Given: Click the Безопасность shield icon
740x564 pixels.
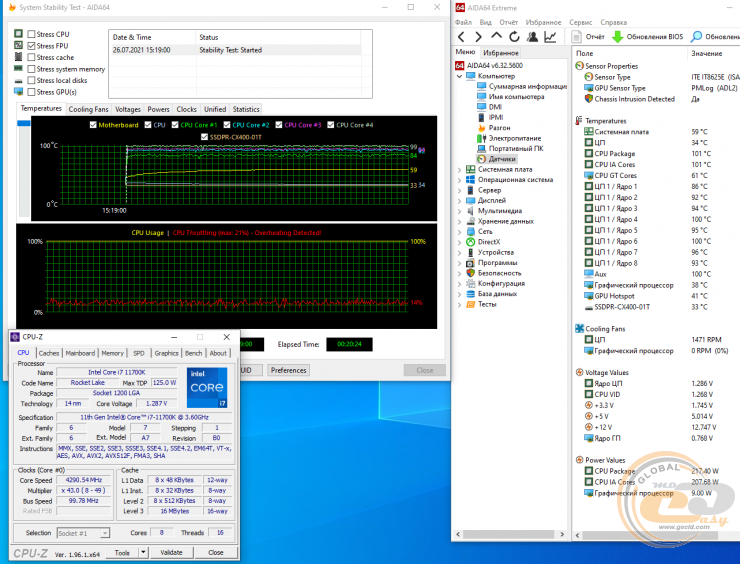Looking at the screenshot, I should pos(471,273).
